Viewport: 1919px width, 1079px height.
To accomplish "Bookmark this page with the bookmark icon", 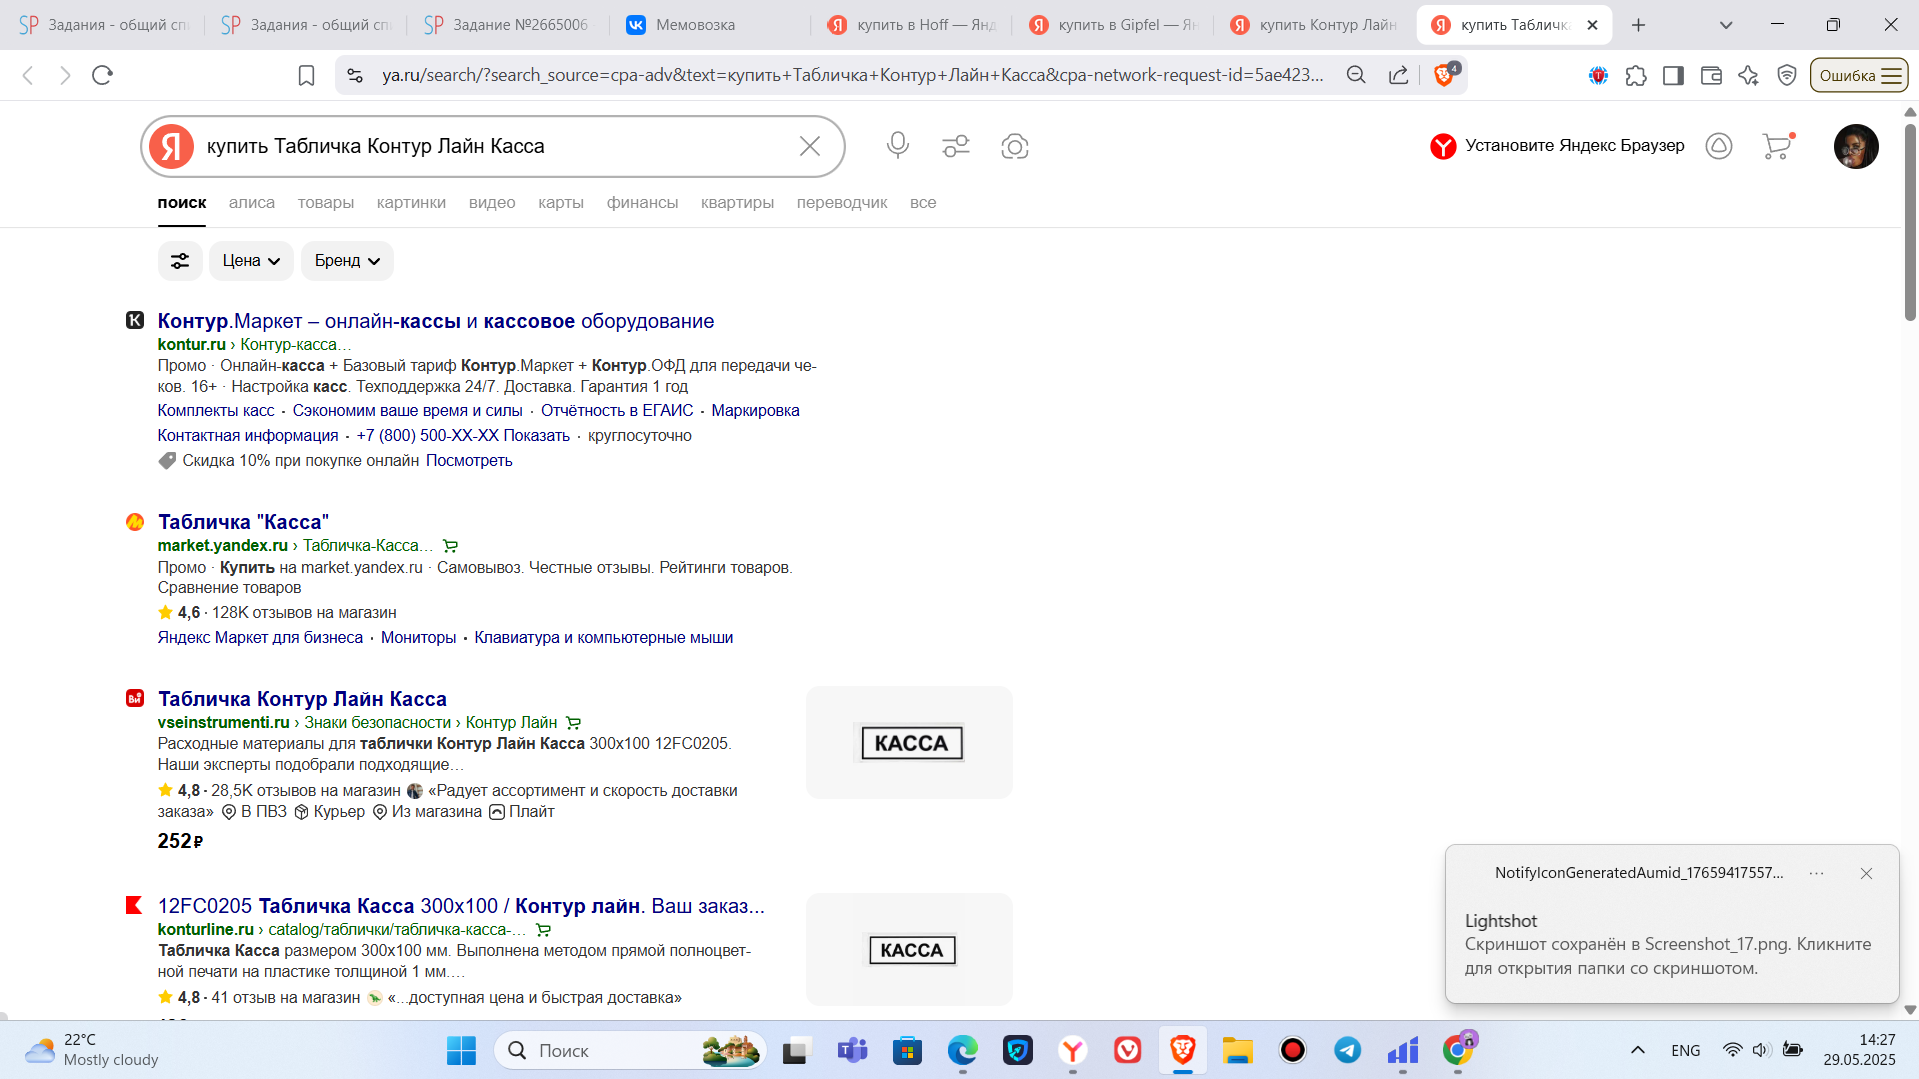I will tap(307, 75).
